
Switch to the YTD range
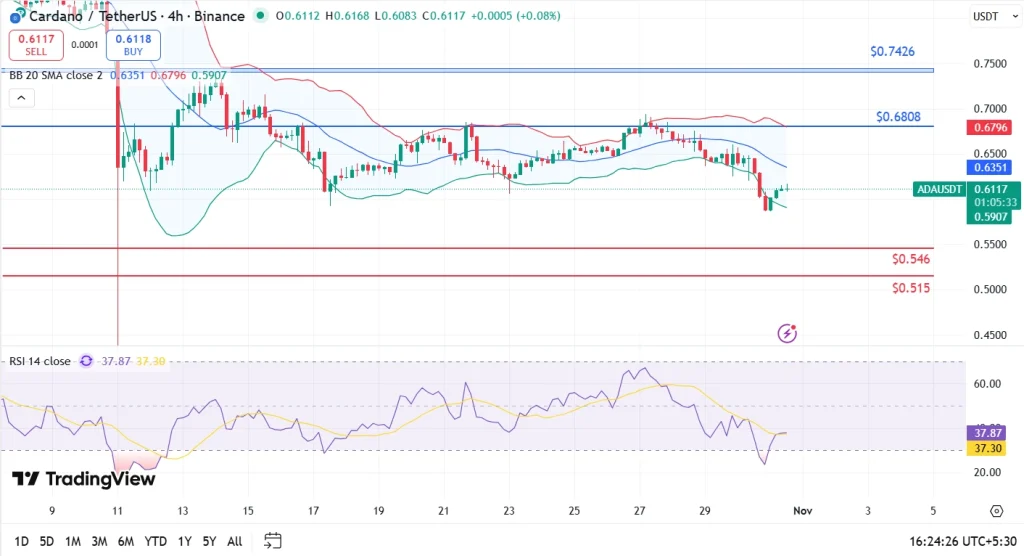(155, 541)
